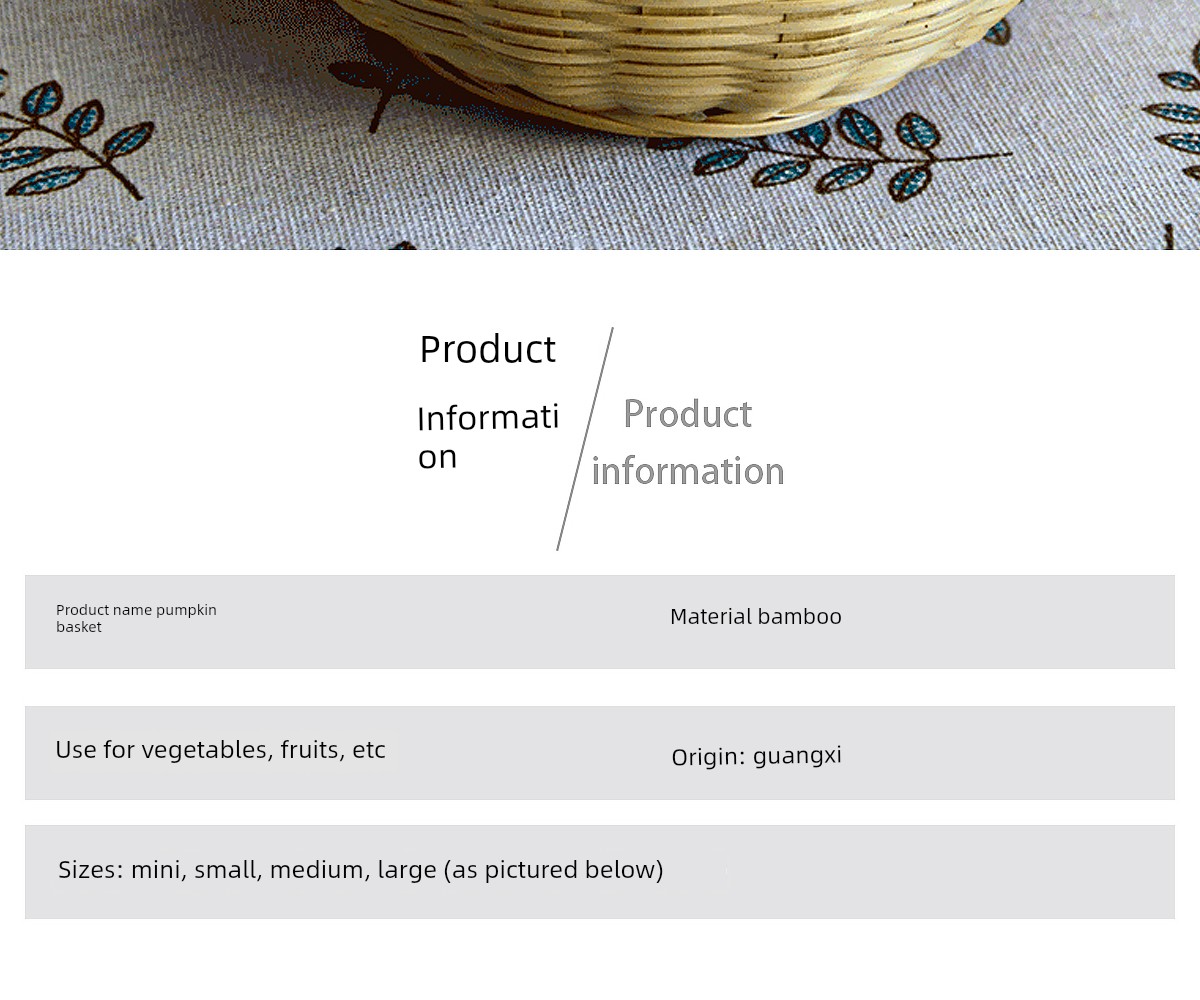Viewport: 1200px width, 1000px height.
Task: Select the blue leaf branch at left edge
Action: click(x=75, y=138)
